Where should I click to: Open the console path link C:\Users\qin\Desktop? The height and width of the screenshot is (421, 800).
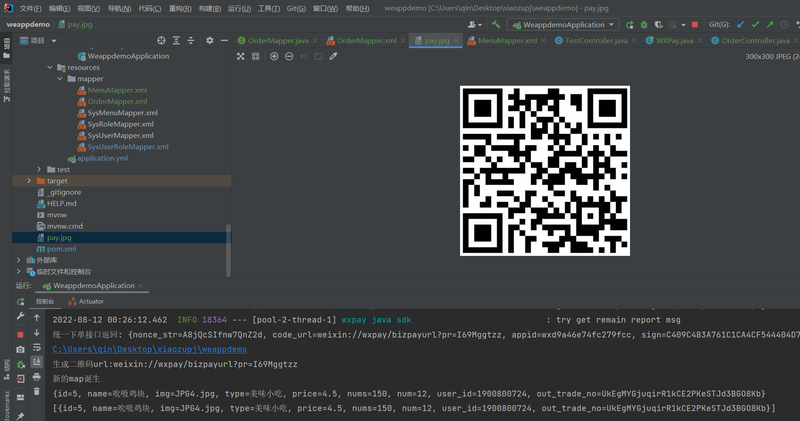click(x=149, y=350)
